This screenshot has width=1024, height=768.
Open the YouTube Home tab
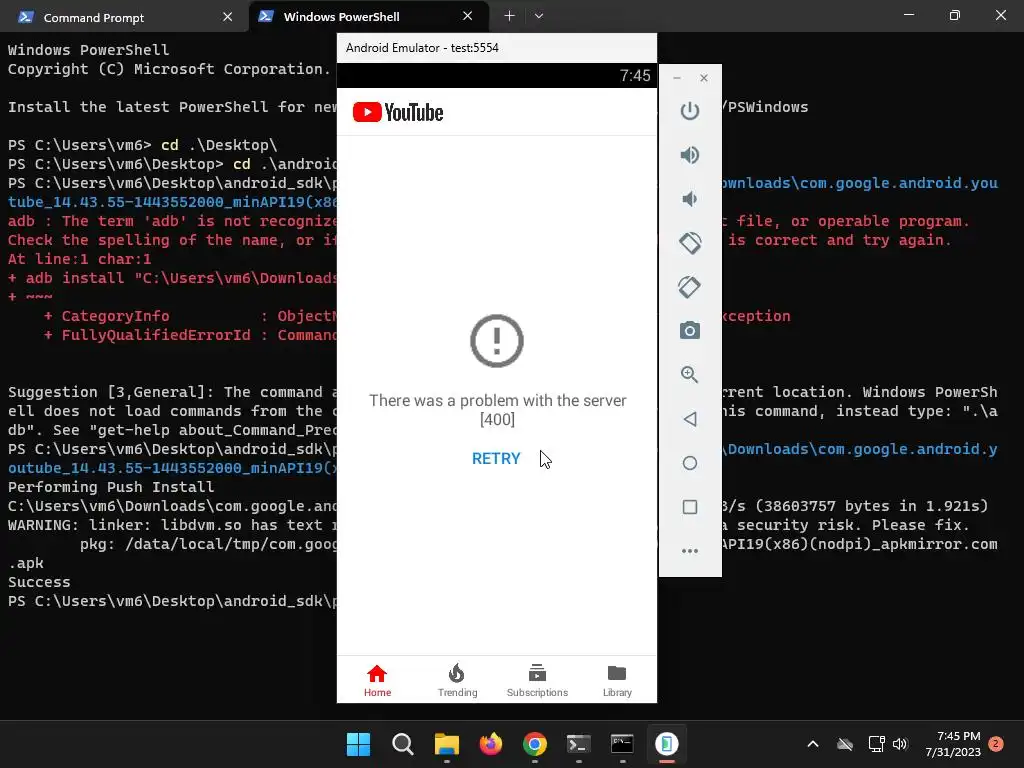[x=377, y=680]
